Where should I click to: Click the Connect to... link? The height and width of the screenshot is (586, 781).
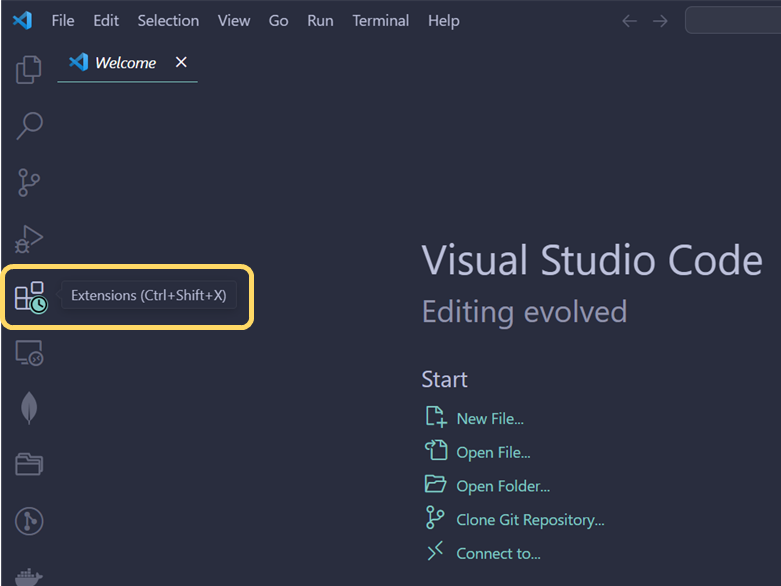499,554
